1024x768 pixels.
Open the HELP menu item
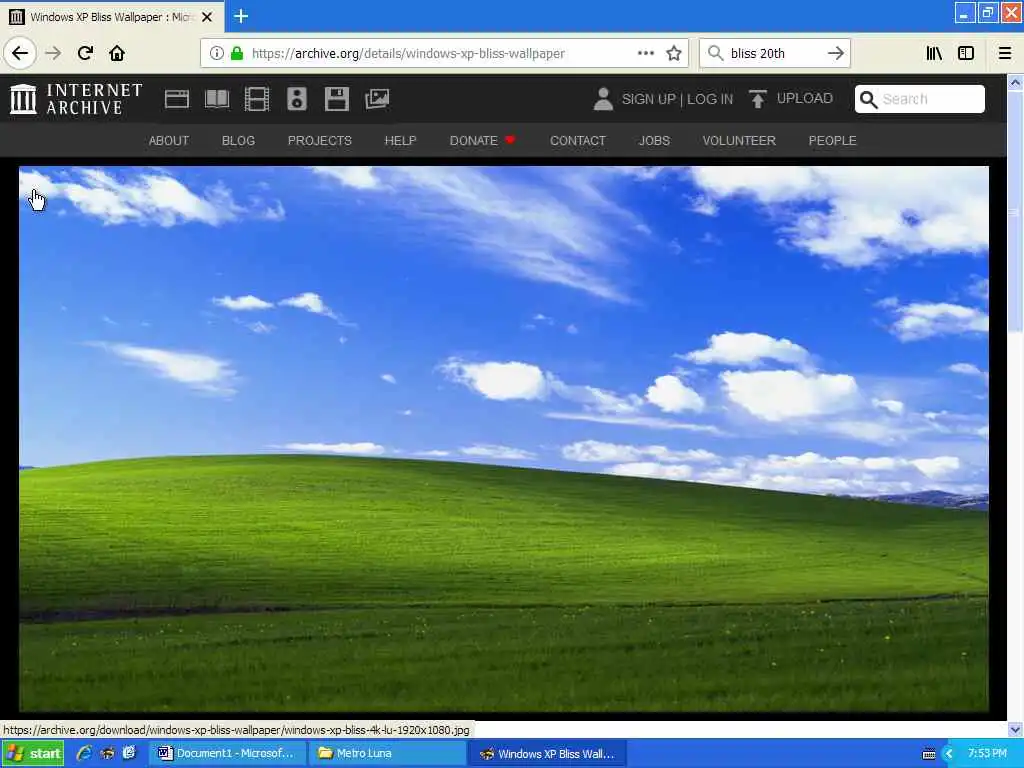click(x=400, y=140)
